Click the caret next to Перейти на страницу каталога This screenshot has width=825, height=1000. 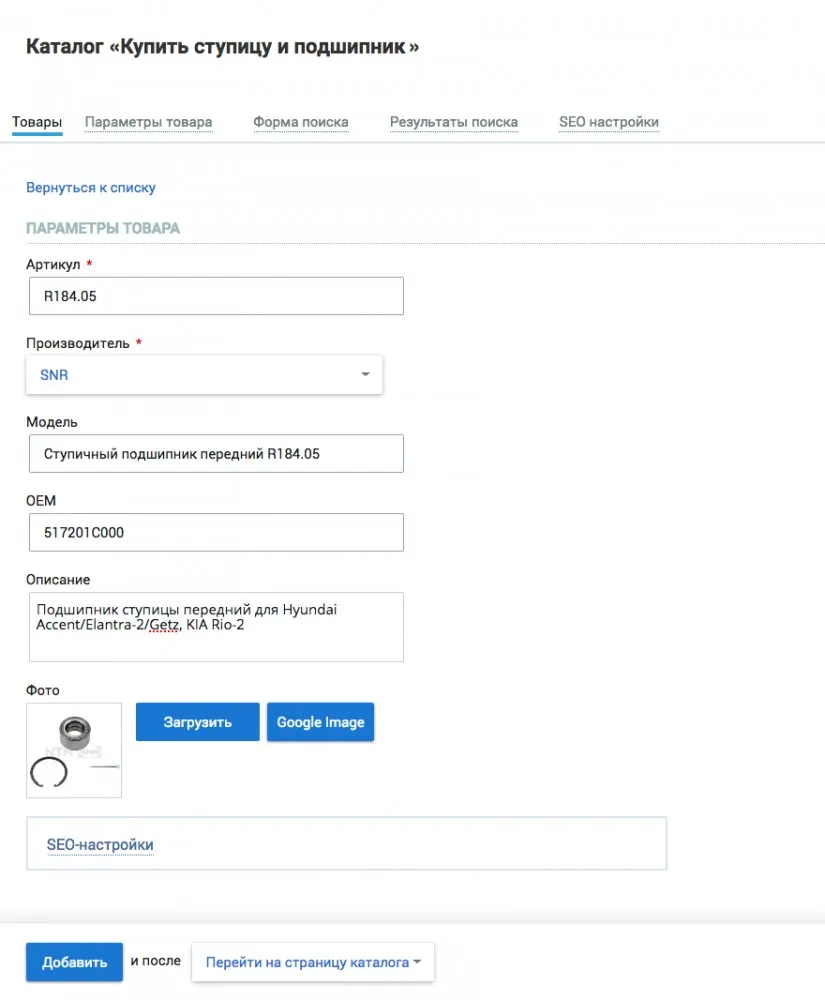click(x=416, y=963)
